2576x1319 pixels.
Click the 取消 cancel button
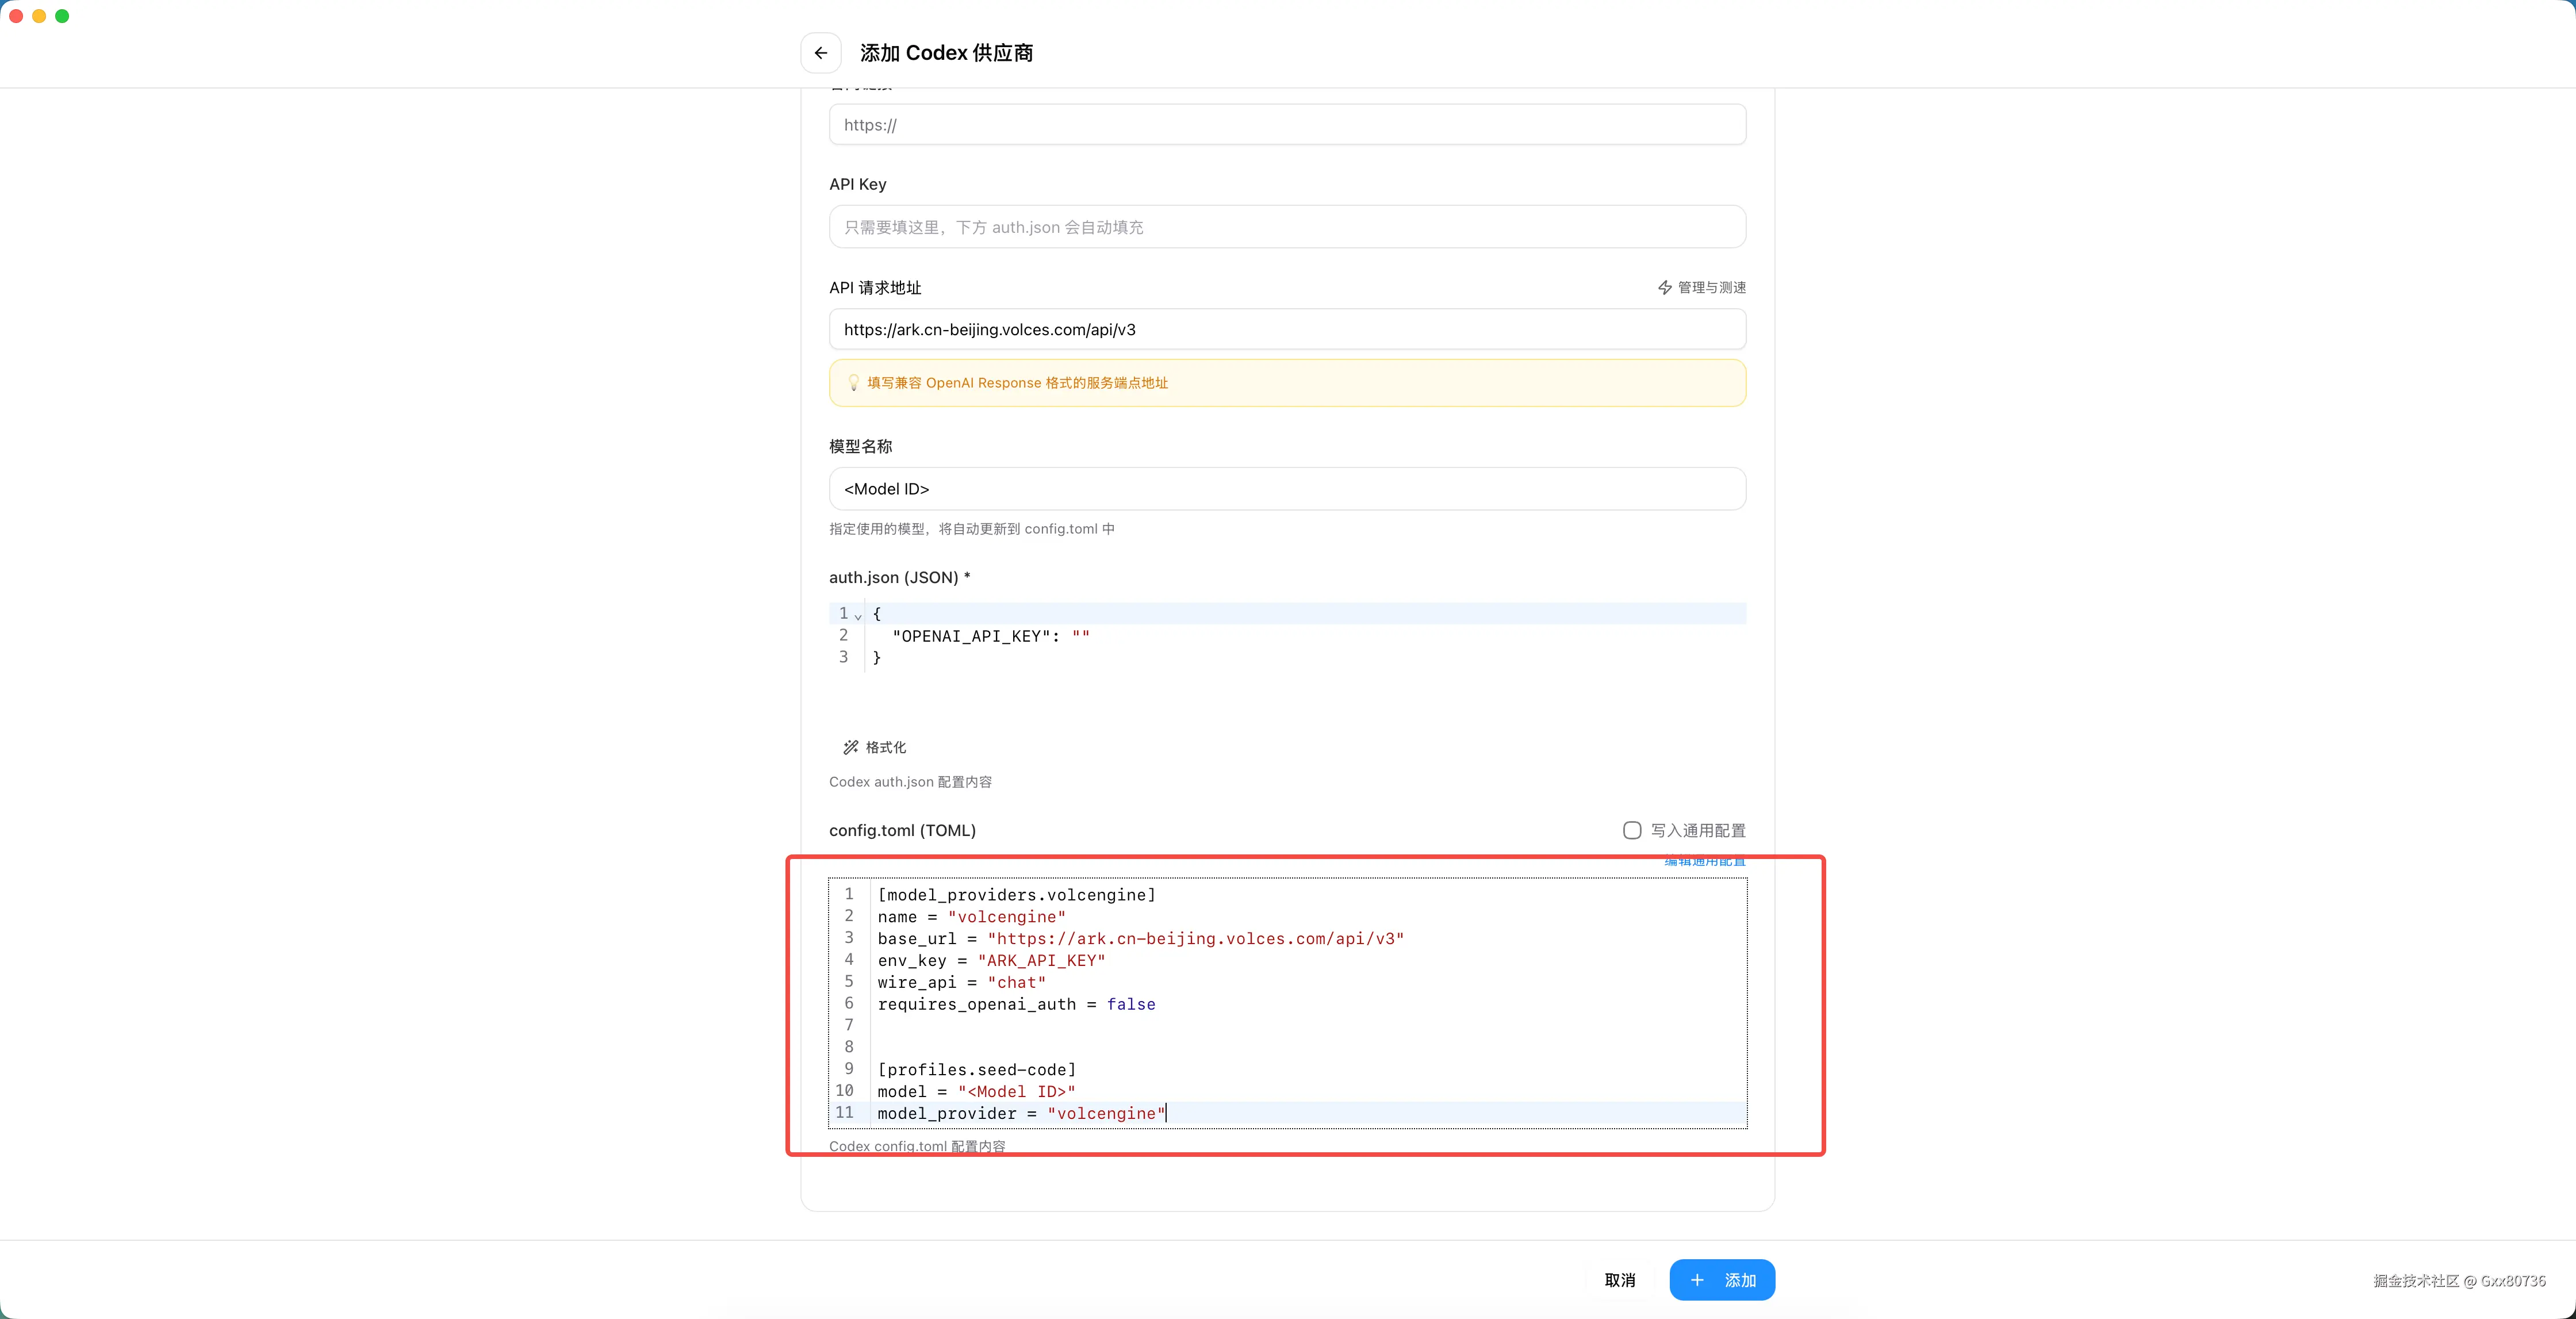(1619, 1280)
